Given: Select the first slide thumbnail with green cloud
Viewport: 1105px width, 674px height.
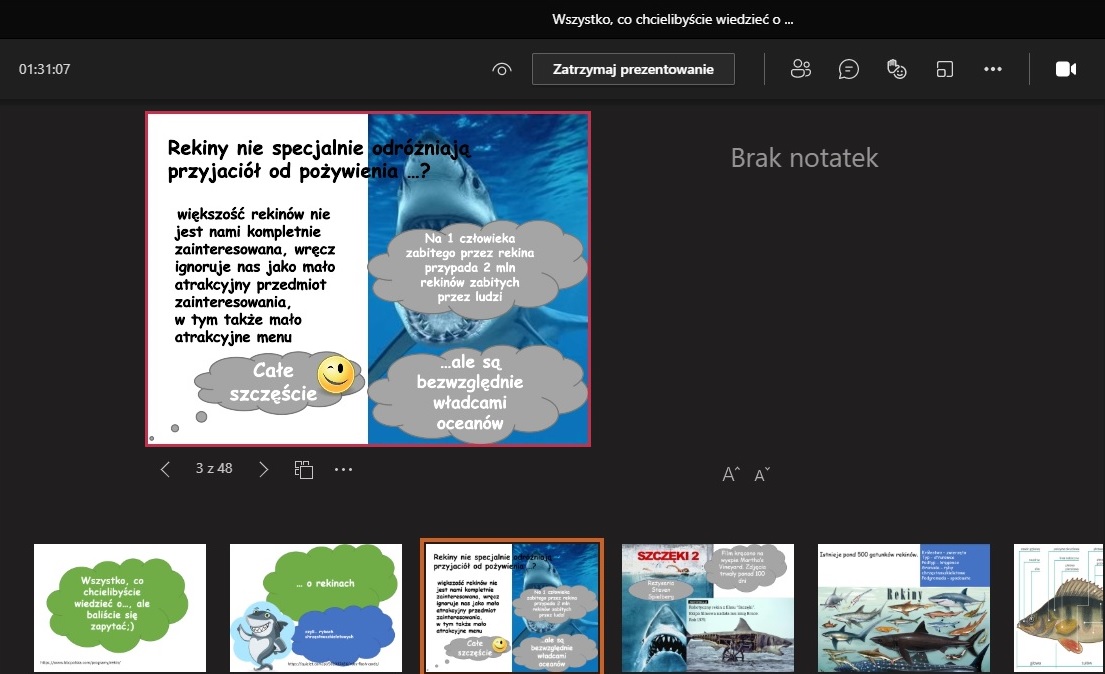Looking at the screenshot, I should click(x=120, y=607).
